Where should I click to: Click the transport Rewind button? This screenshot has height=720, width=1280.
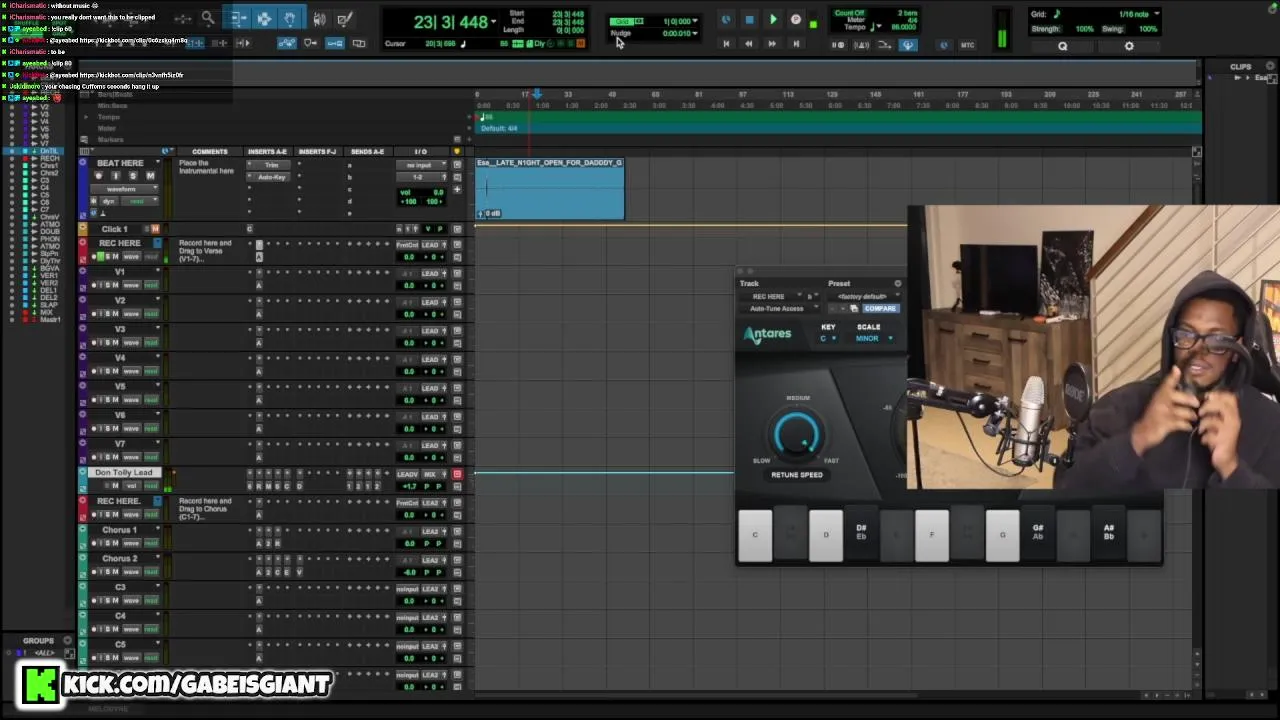click(749, 44)
